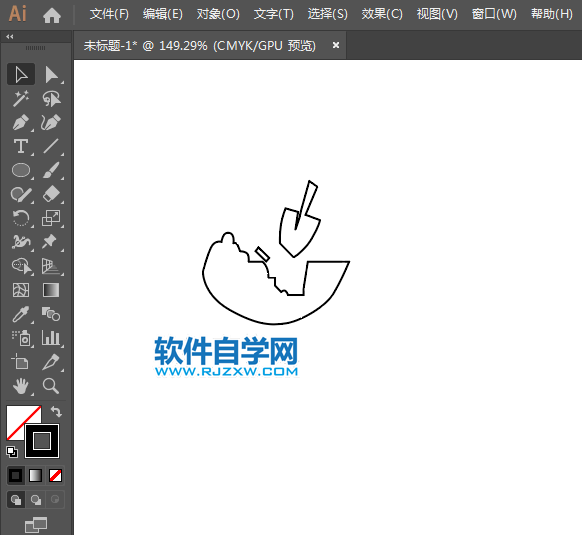This screenshot has width=582, height=535.
Task: Select the Zoom tool
Action: tap(51, 386)
